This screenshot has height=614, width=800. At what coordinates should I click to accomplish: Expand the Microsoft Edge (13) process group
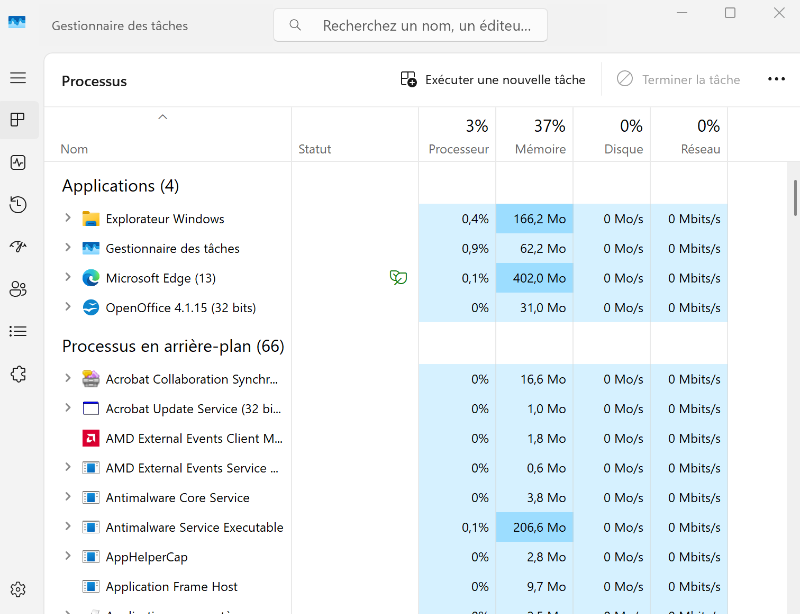point(68,277)
